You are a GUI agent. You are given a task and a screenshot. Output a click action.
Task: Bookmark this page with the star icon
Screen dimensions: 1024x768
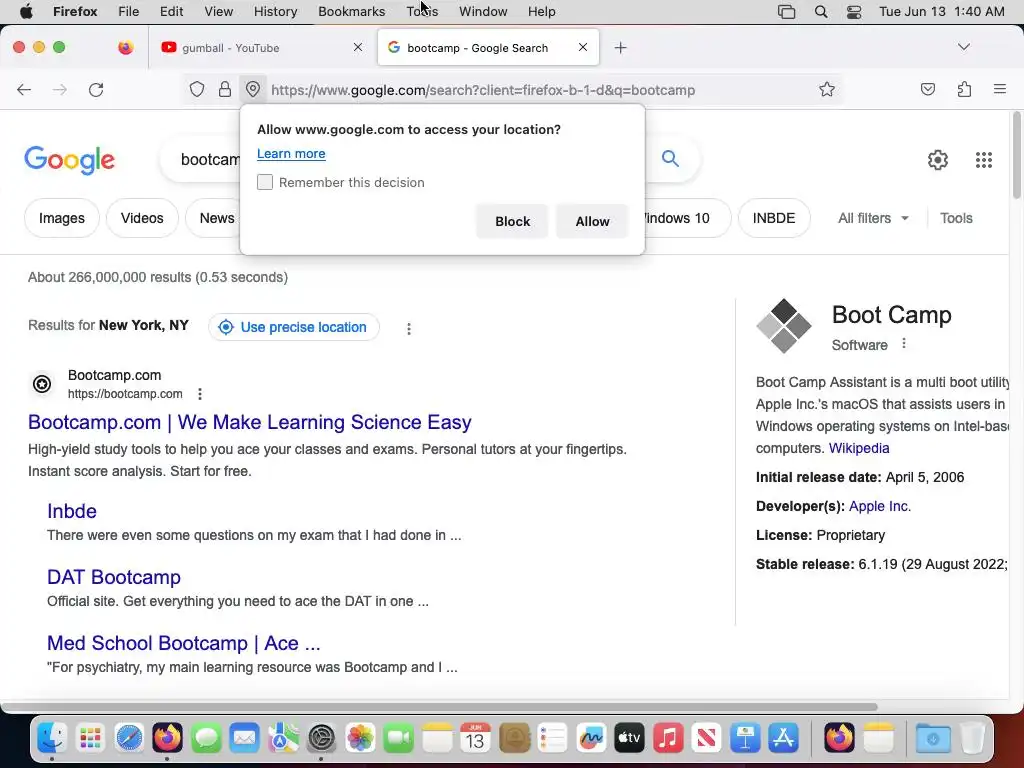[x=827, y=89]
